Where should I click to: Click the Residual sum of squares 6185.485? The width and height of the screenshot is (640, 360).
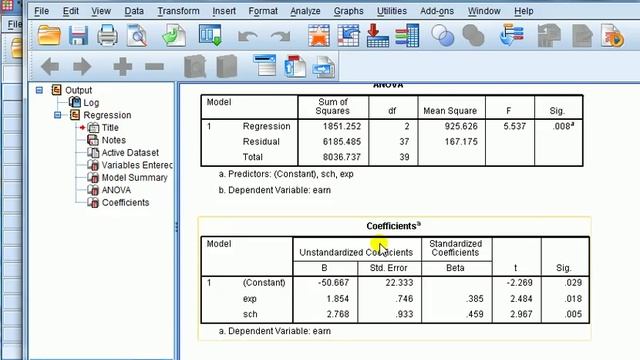tap(342, 142)
